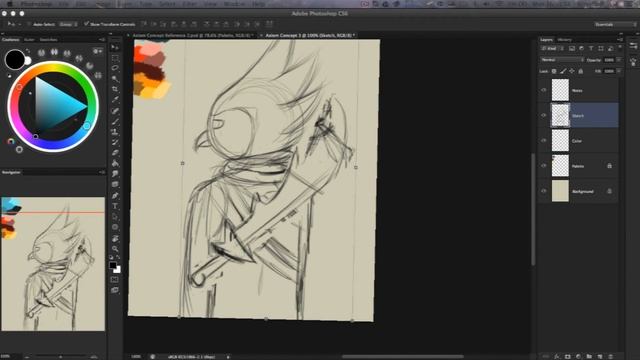Toggle the Auto-Select checkbox
The image size is (640, 360).
tap(29, 24)
